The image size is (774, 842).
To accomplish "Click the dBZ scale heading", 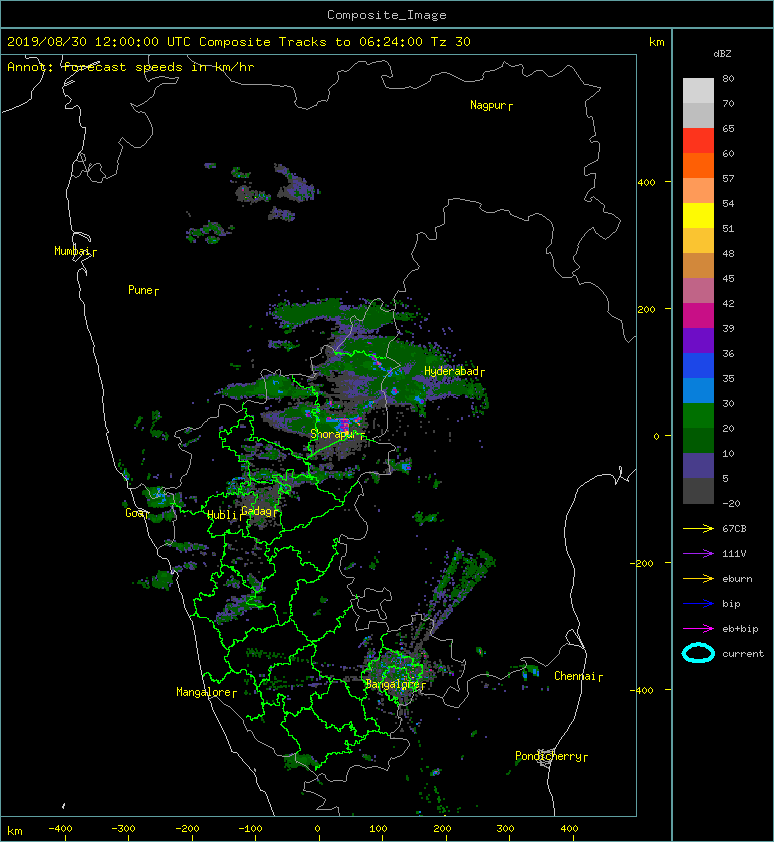I will click(x=722, y=54).
